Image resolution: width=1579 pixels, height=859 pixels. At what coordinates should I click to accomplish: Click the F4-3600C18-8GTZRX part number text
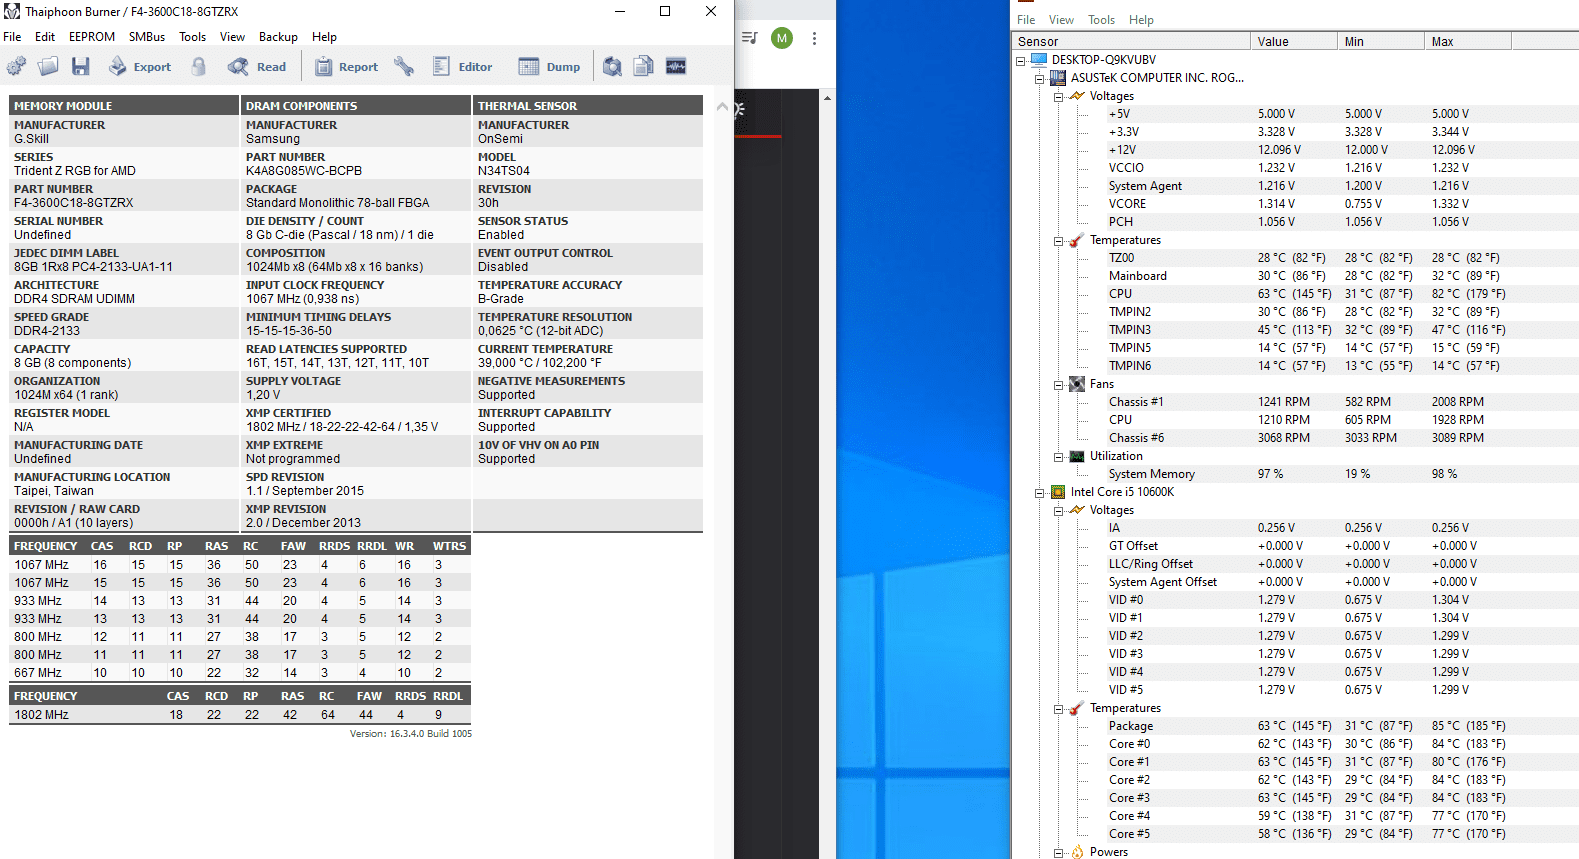[x=74, y=203]
